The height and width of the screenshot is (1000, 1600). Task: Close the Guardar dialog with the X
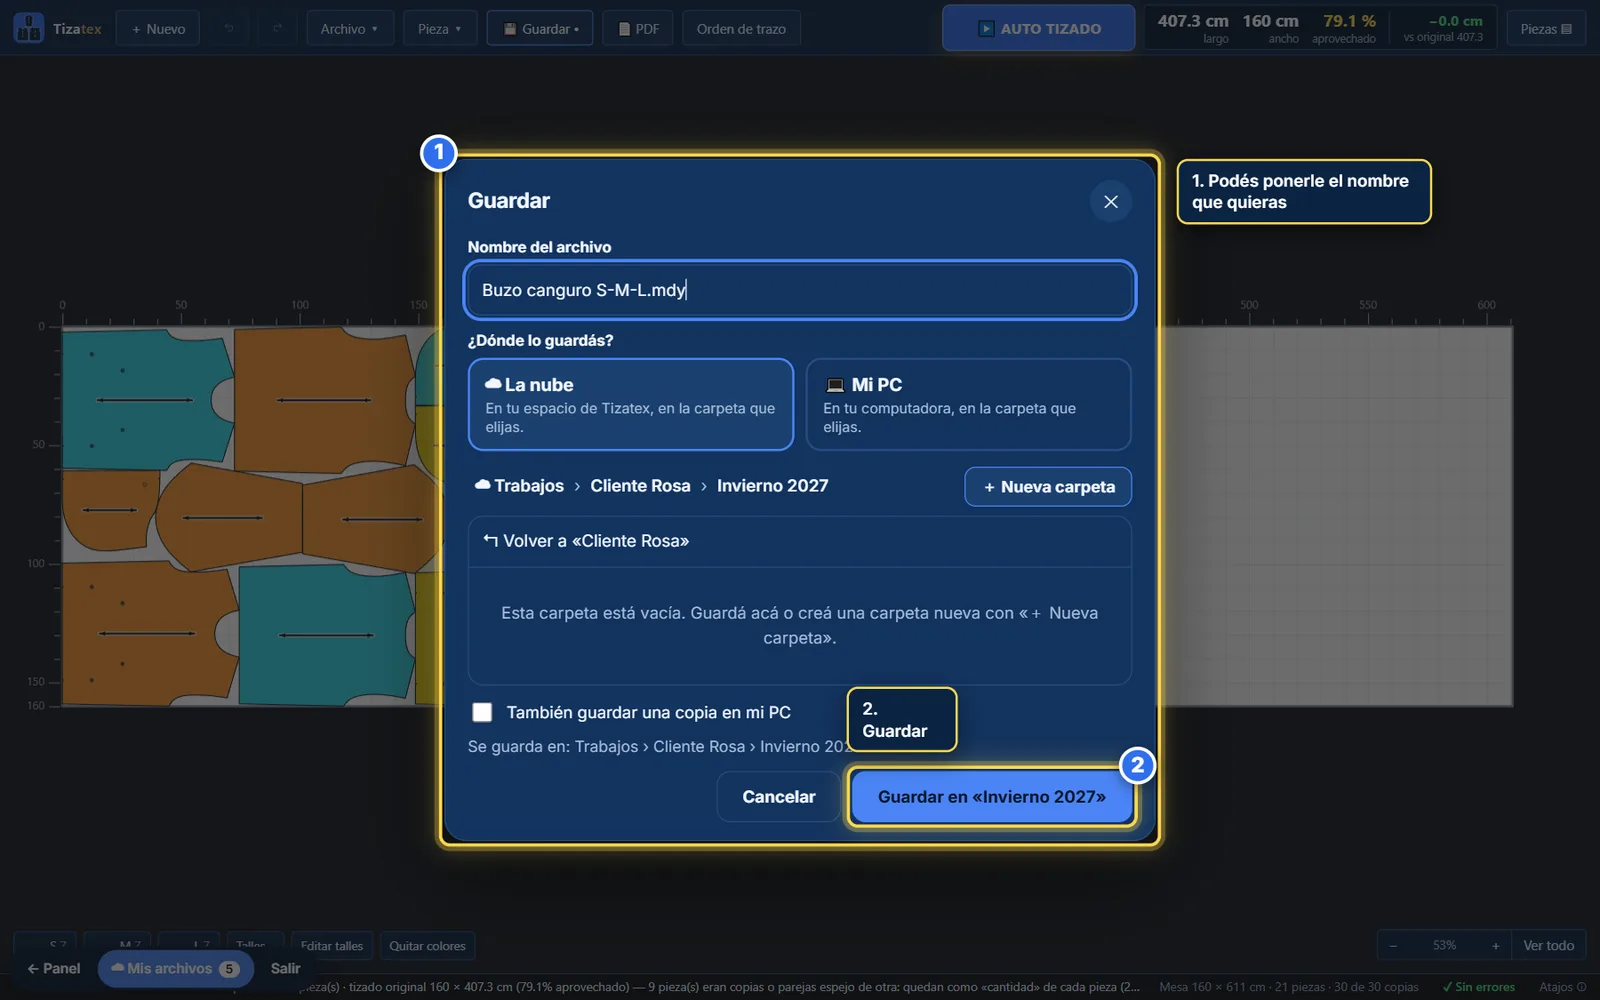(x=1110, y=202)
